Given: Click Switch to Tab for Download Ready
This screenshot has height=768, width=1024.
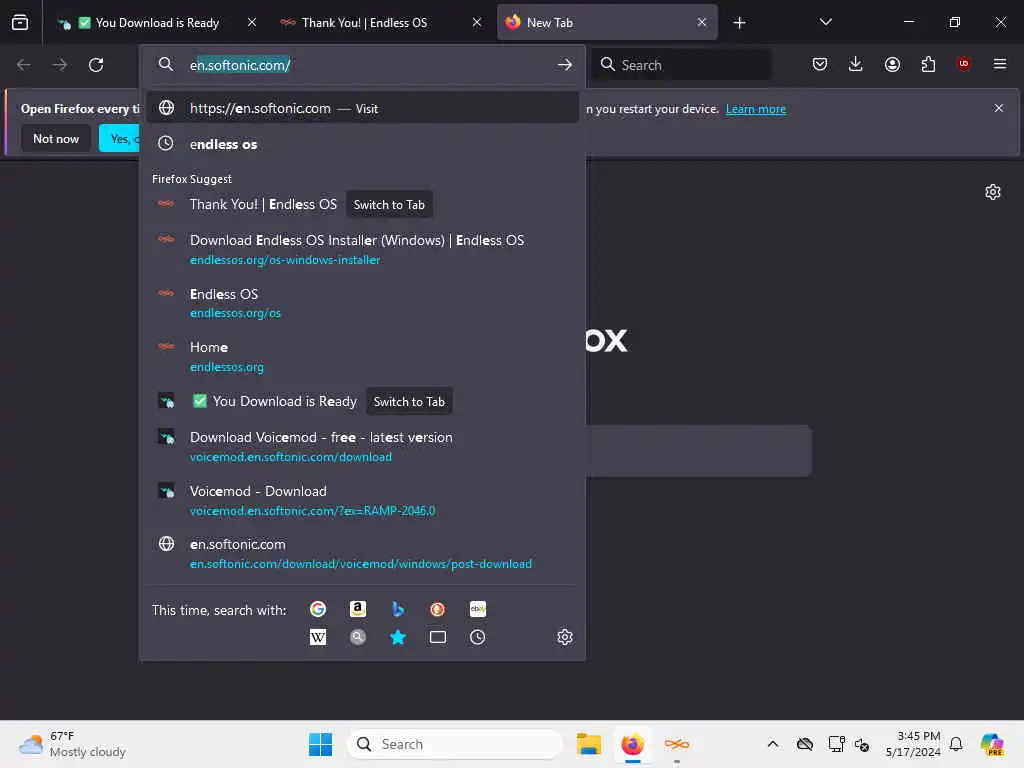Looking at the screenshot, I should [409, 402].
